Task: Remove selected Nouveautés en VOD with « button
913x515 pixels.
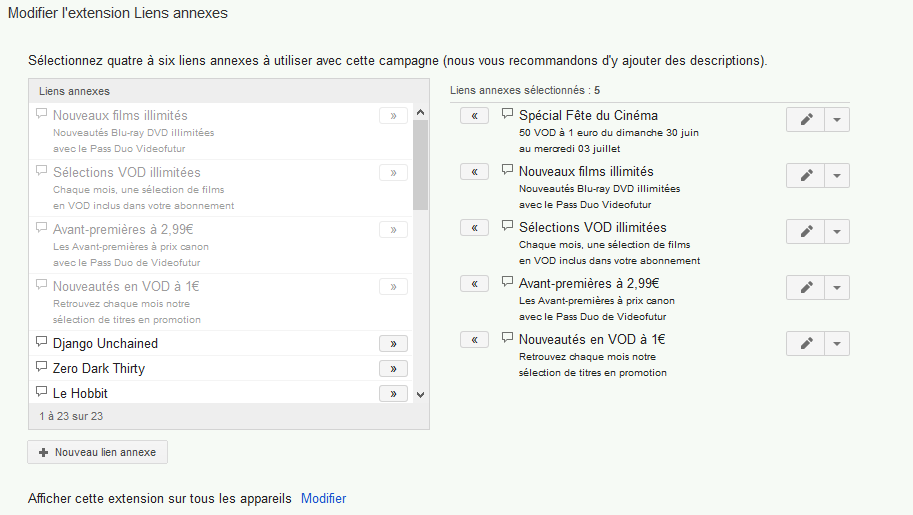Action: click(x=475, y=339)
